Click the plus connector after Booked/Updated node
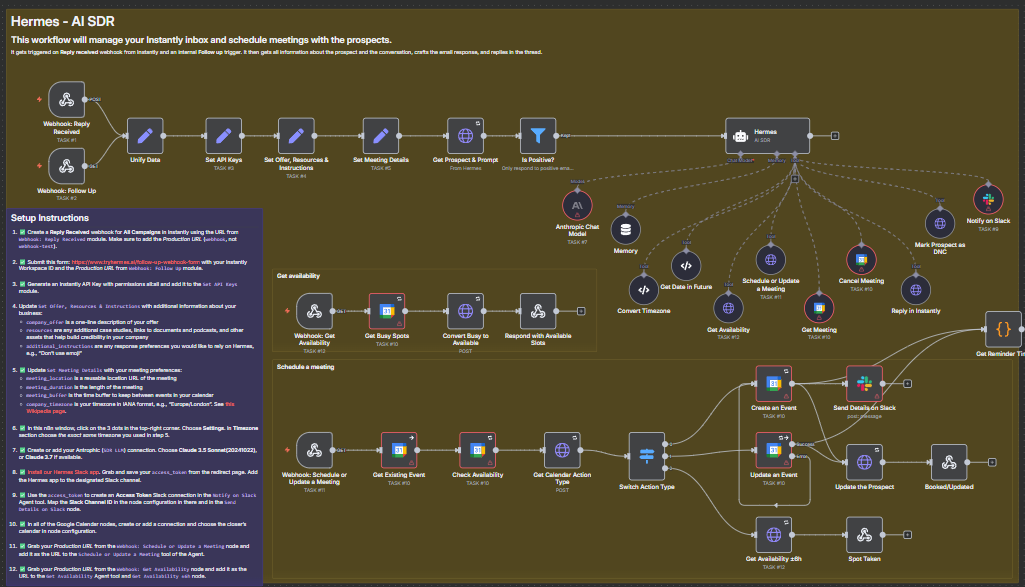 pos(990,461)
